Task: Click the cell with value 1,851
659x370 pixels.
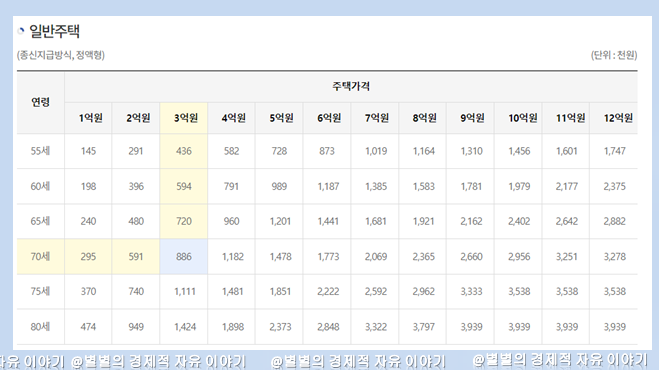Action: point(279,291)
